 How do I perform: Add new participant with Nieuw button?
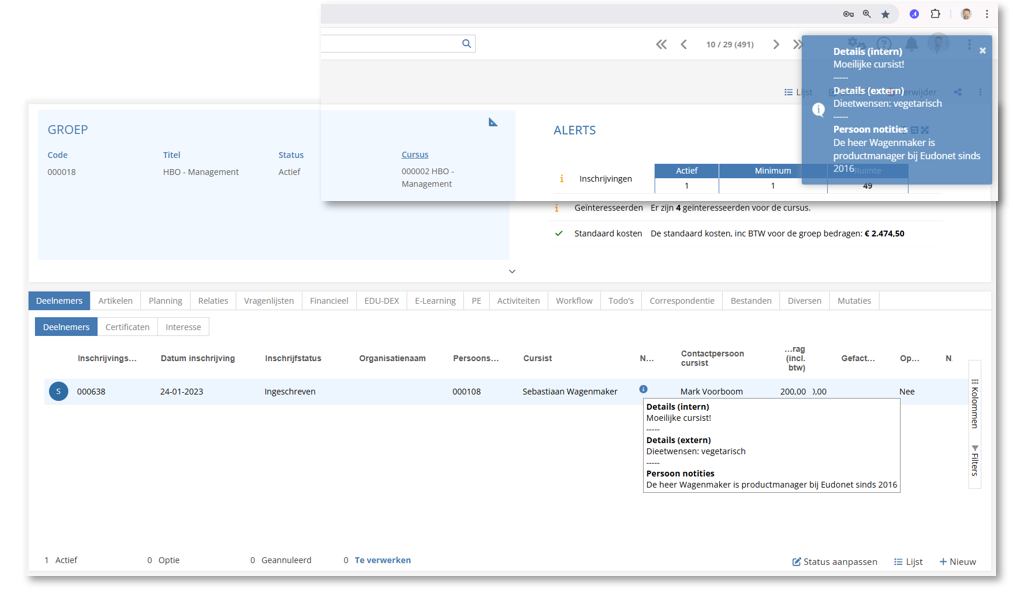tap(957, 561)
